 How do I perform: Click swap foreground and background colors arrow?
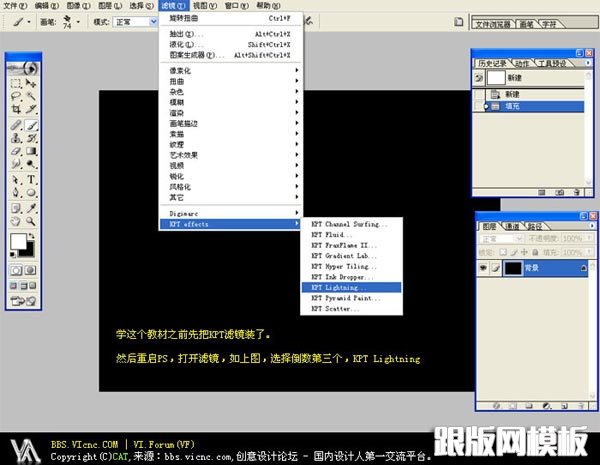tap(31, 236)
